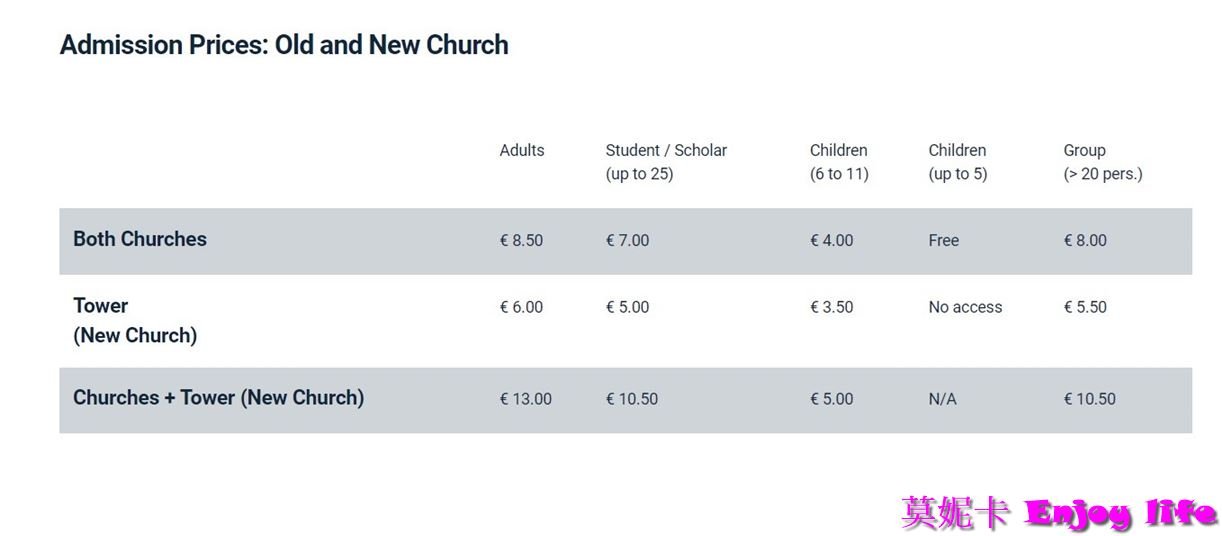
Task: Select Churches + Tower row label
Action: click(x=218, y=397)
